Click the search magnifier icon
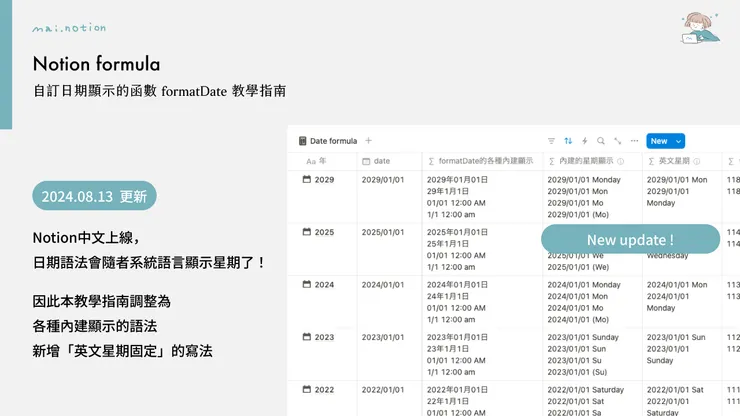The height and width of the screenshot is (416, 740). pyautogui.click(x=601, y=141)
